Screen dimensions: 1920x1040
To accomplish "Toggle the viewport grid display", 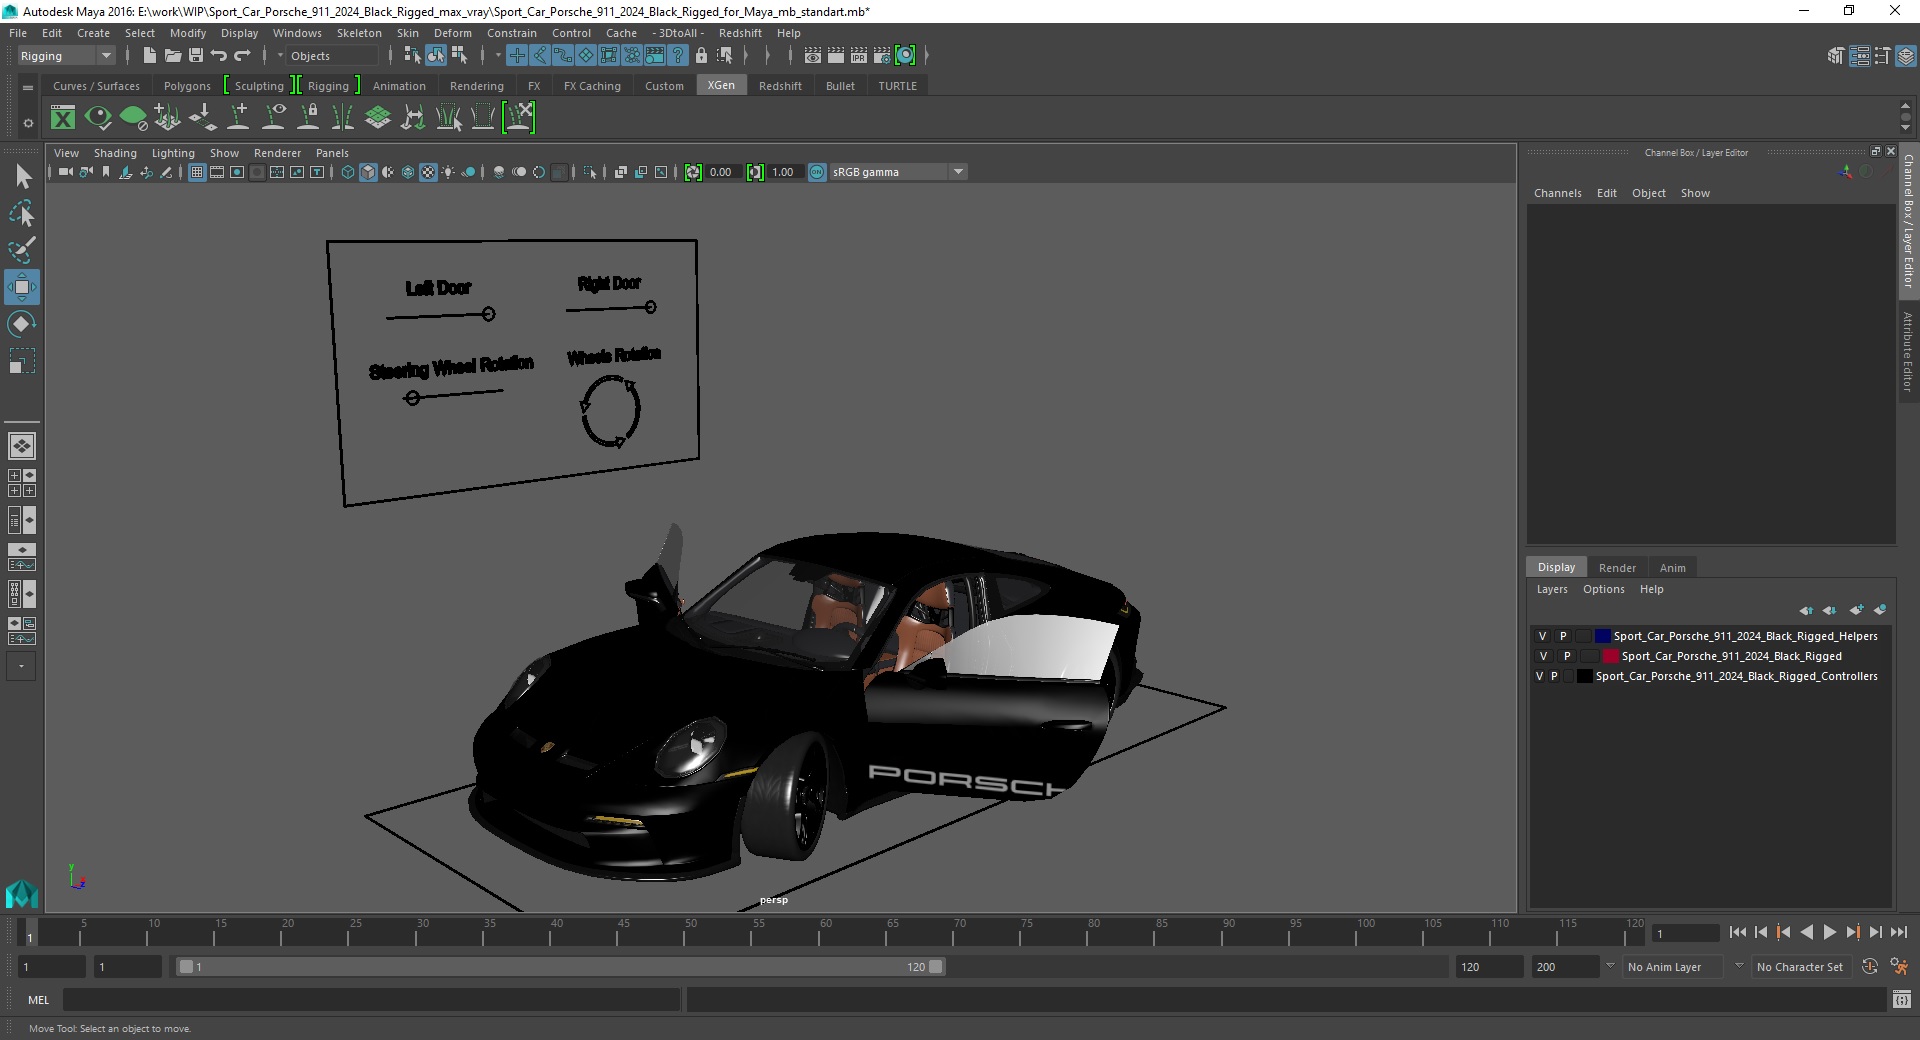I will click(x=197, y=172).
